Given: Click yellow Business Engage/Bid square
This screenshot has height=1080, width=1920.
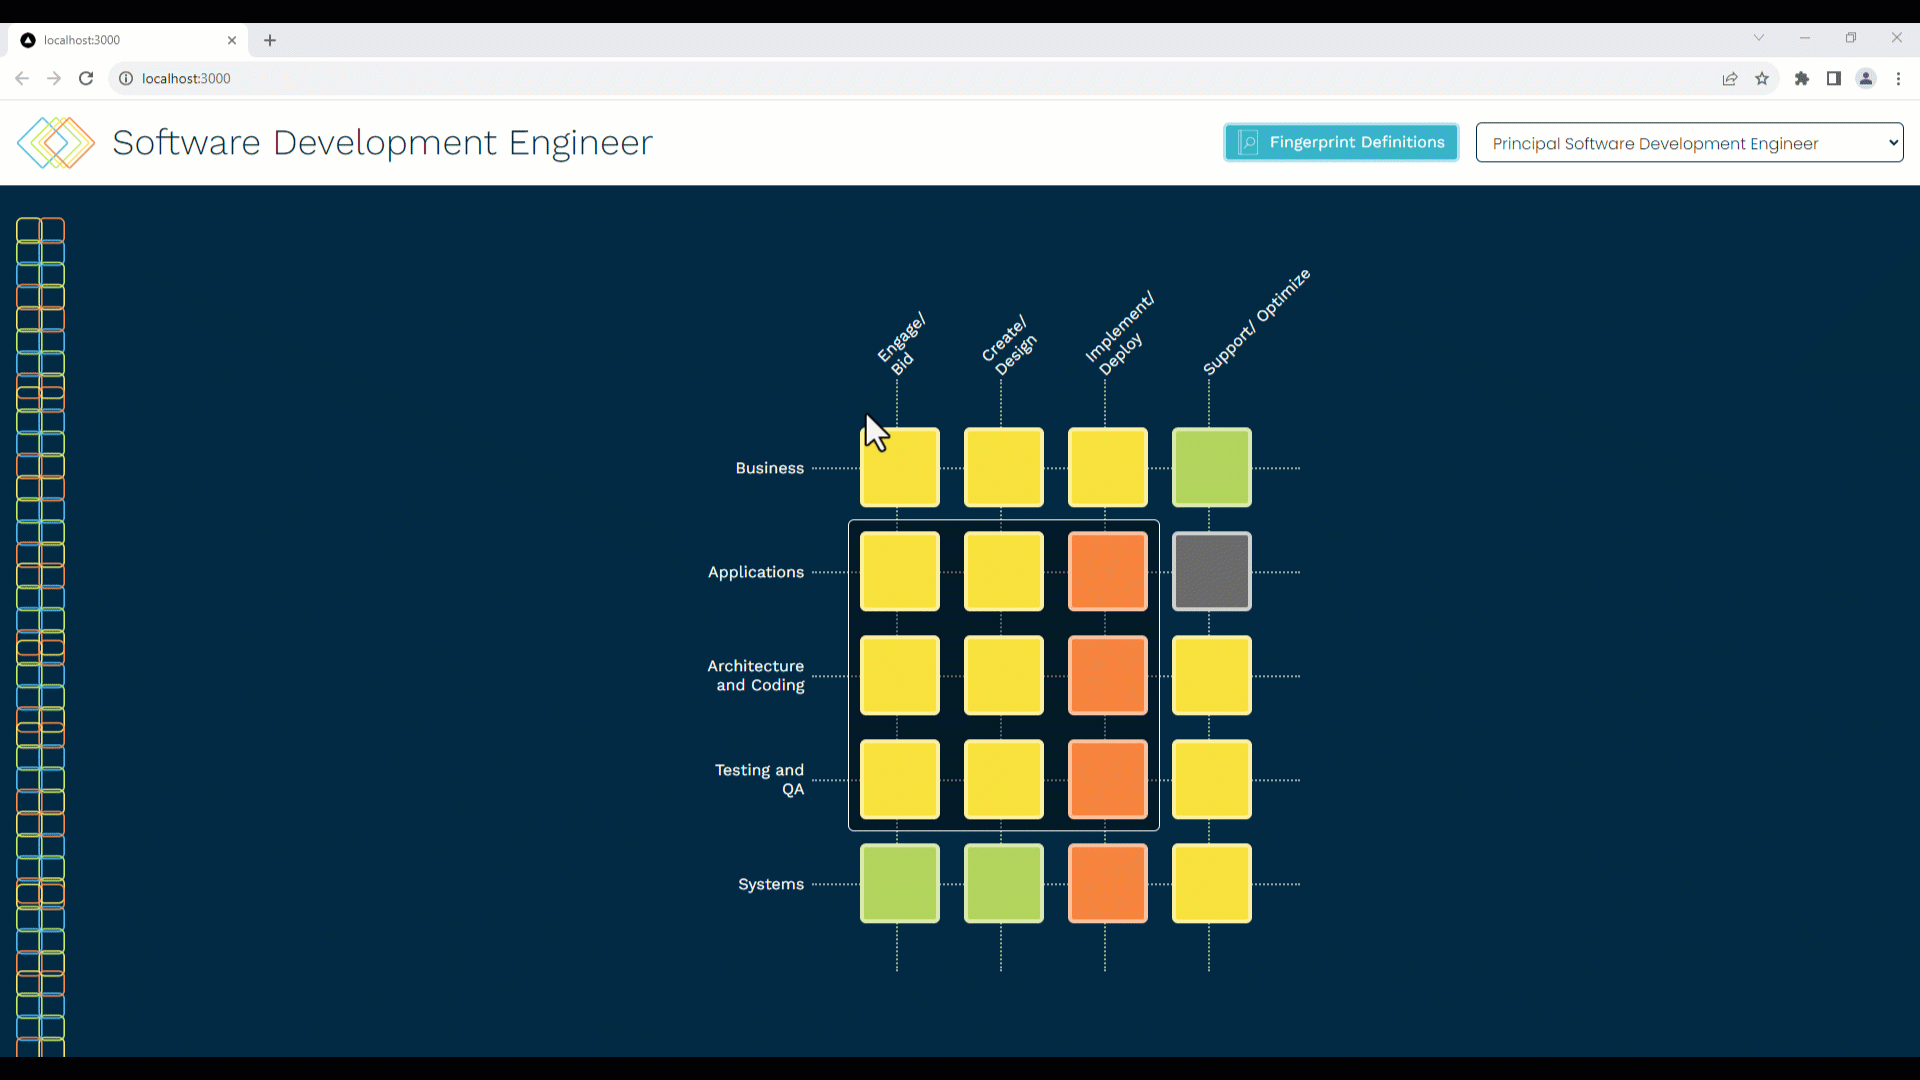Looking at the screenshot, I should pos(899,467).
